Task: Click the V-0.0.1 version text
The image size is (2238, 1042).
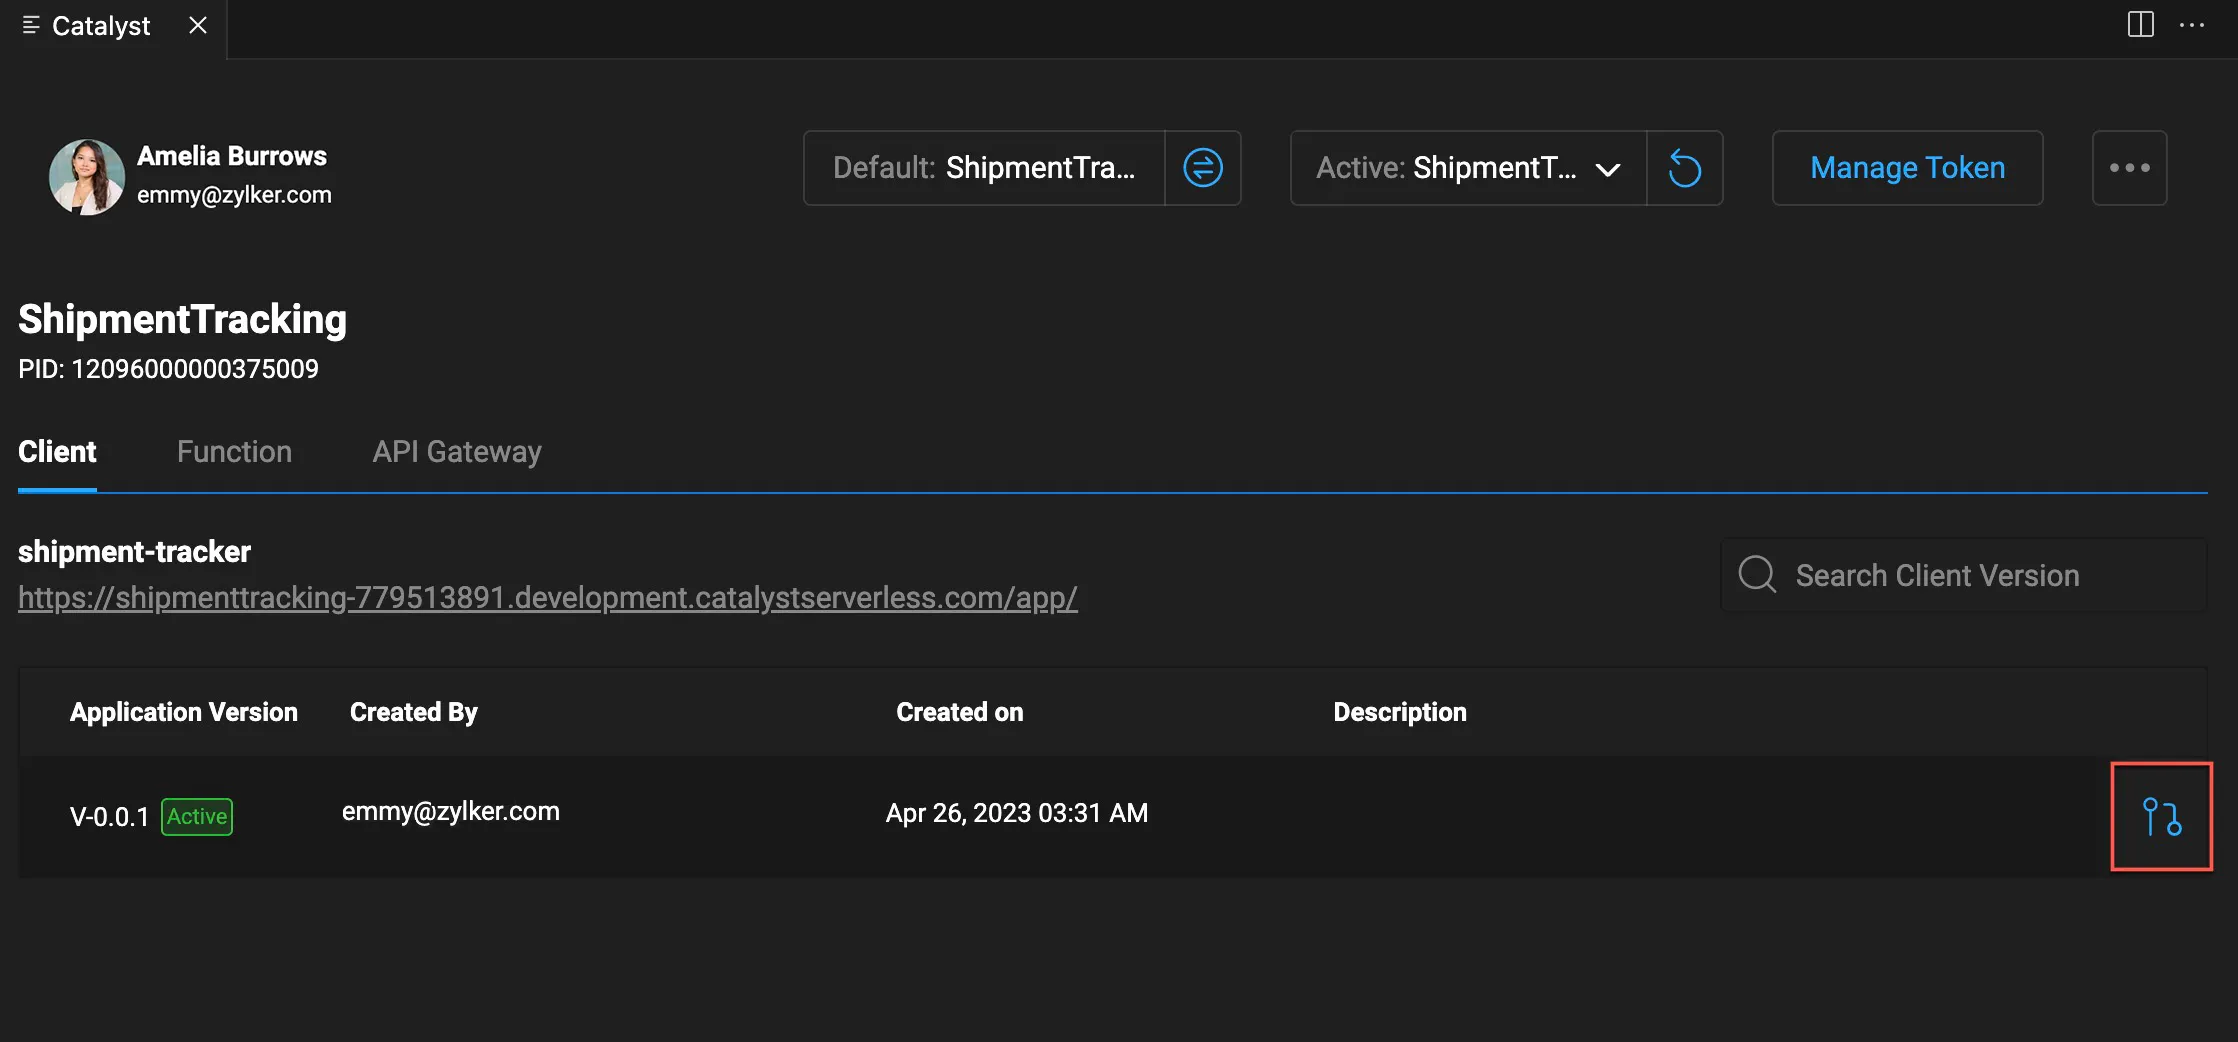Action: (x=109, y=817)
